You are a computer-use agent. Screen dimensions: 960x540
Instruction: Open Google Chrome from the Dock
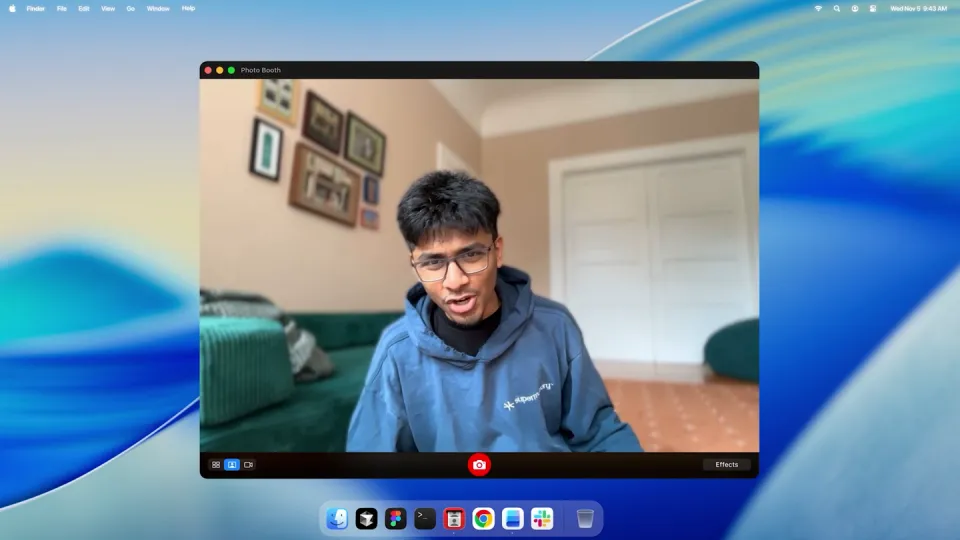483,519
